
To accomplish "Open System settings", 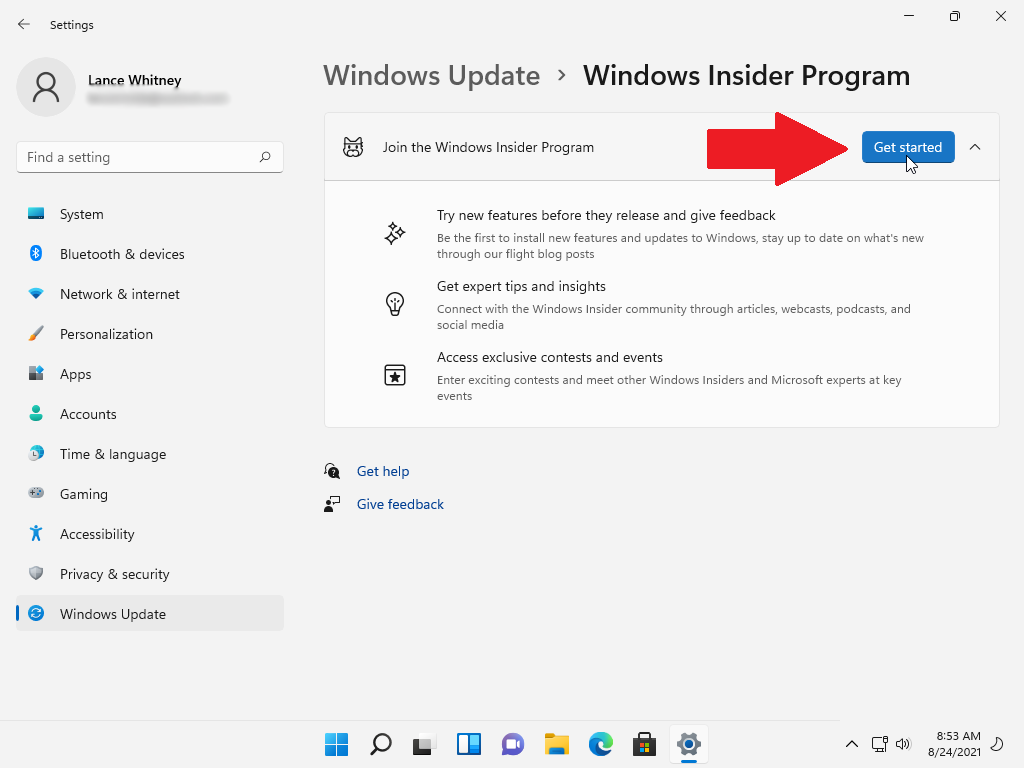I will click(150, 214).
